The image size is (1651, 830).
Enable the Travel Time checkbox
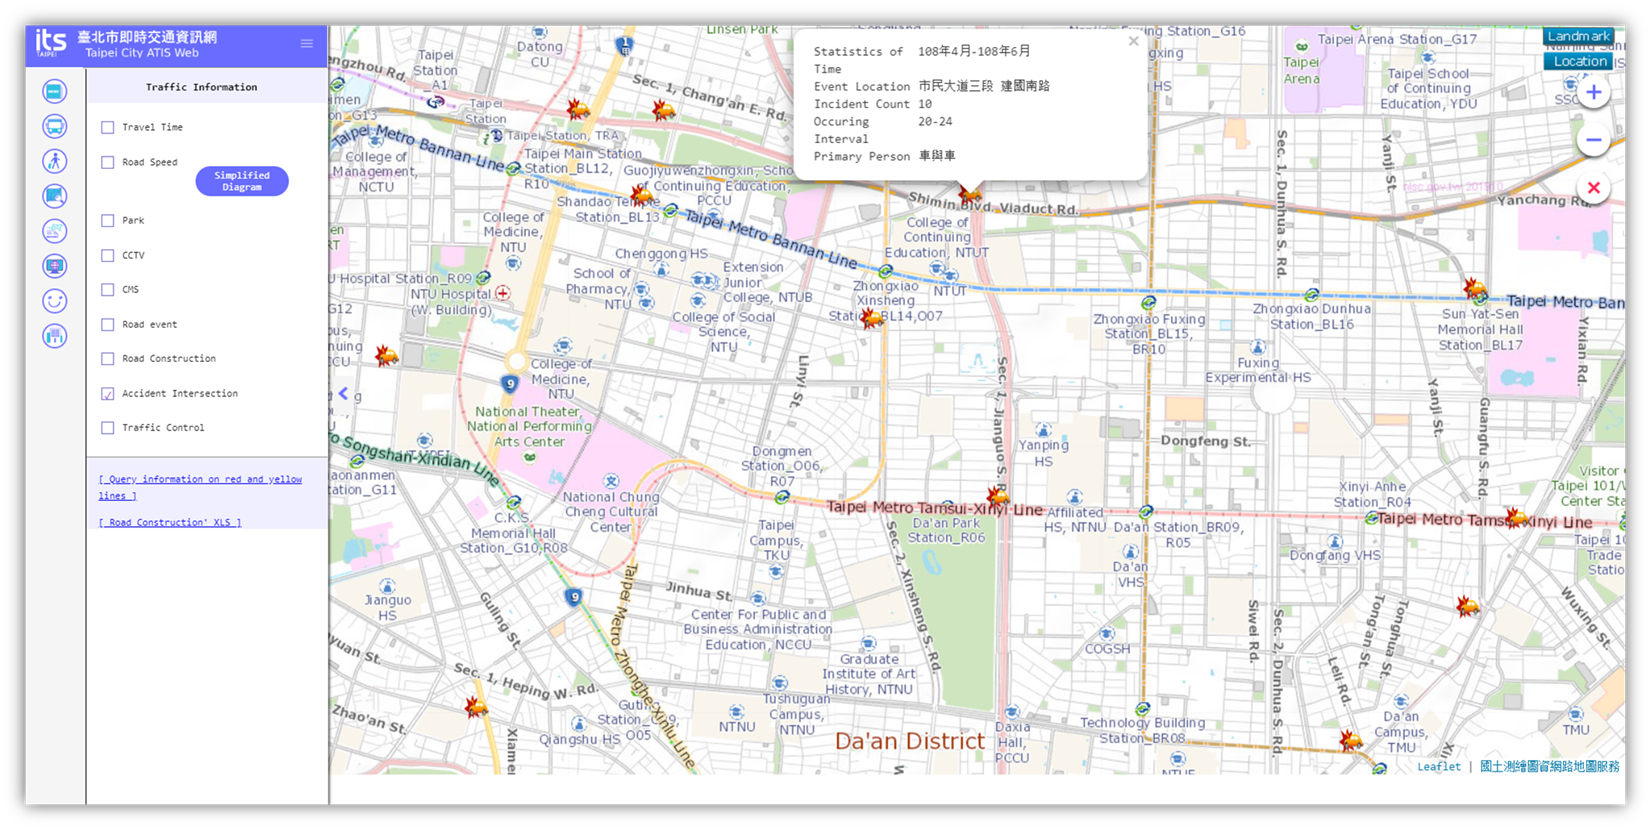[x=108, y=128]
